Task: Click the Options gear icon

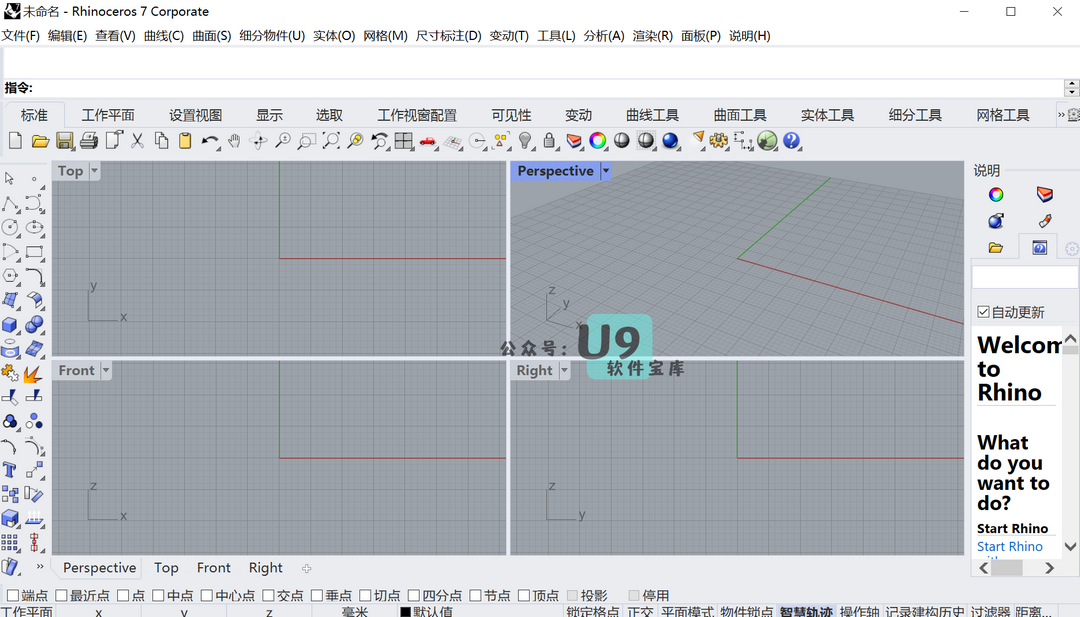Action: click(x=719, y=141)
